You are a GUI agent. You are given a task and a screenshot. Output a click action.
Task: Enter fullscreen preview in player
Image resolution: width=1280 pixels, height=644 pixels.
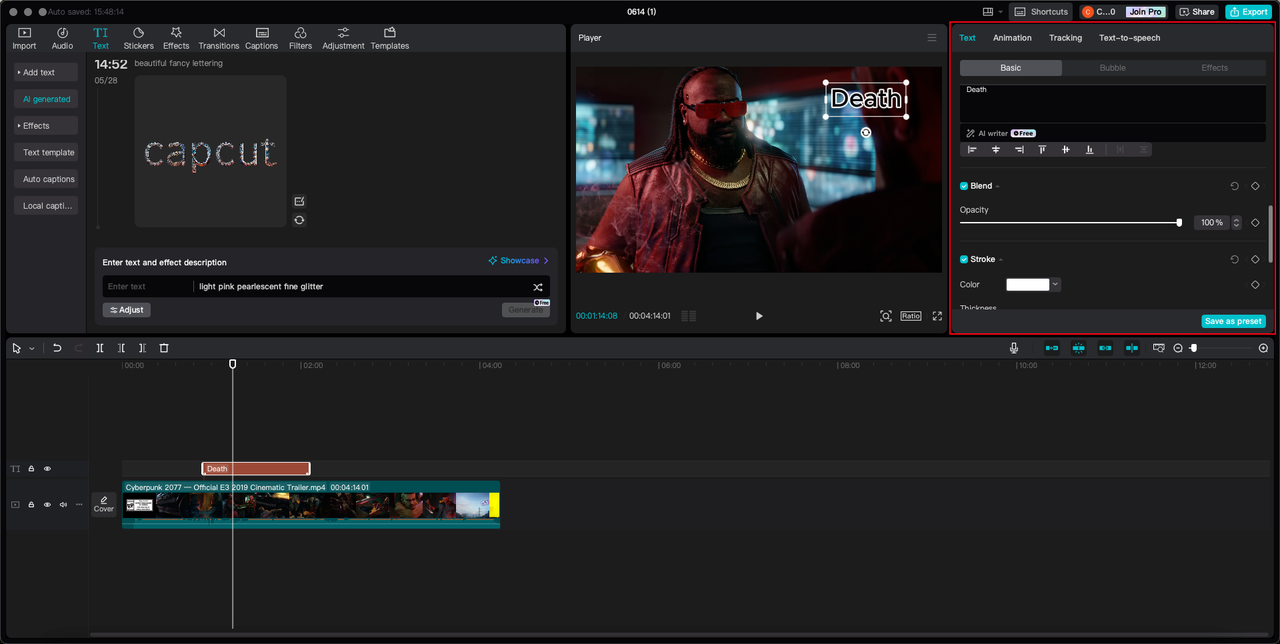[x=937, y=316]
